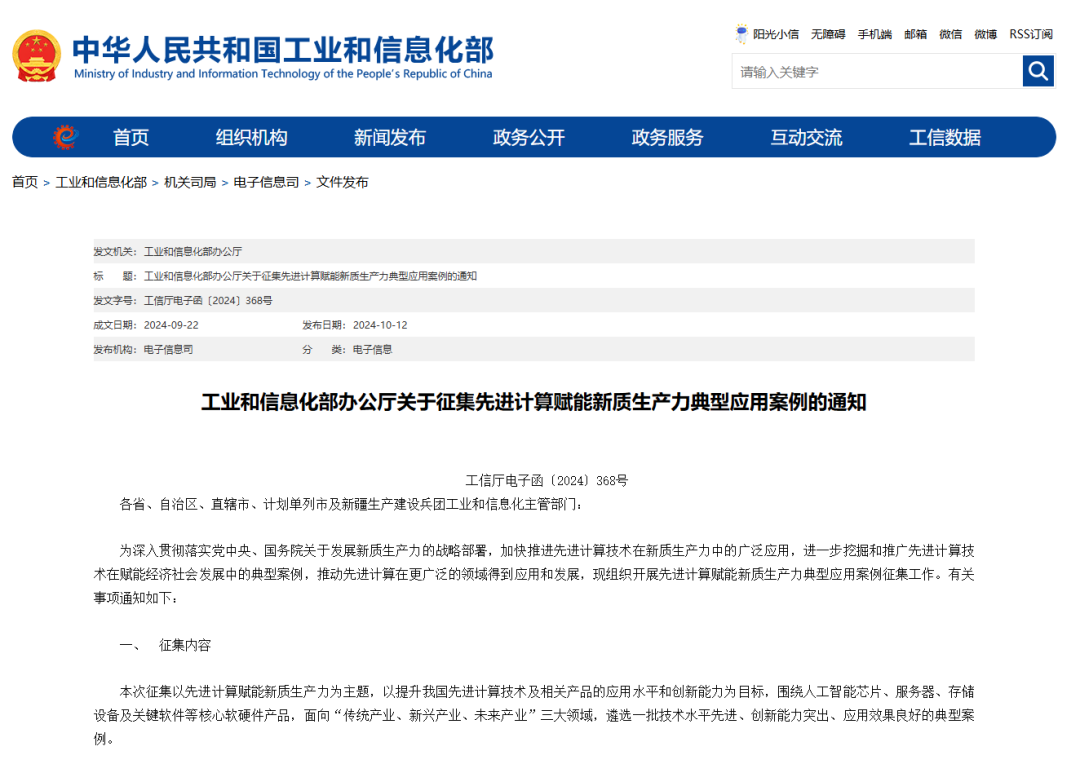Click the 无障碍 accessibility link
The height and width of the screenshot is (764, 1080).
click(828, 34)
